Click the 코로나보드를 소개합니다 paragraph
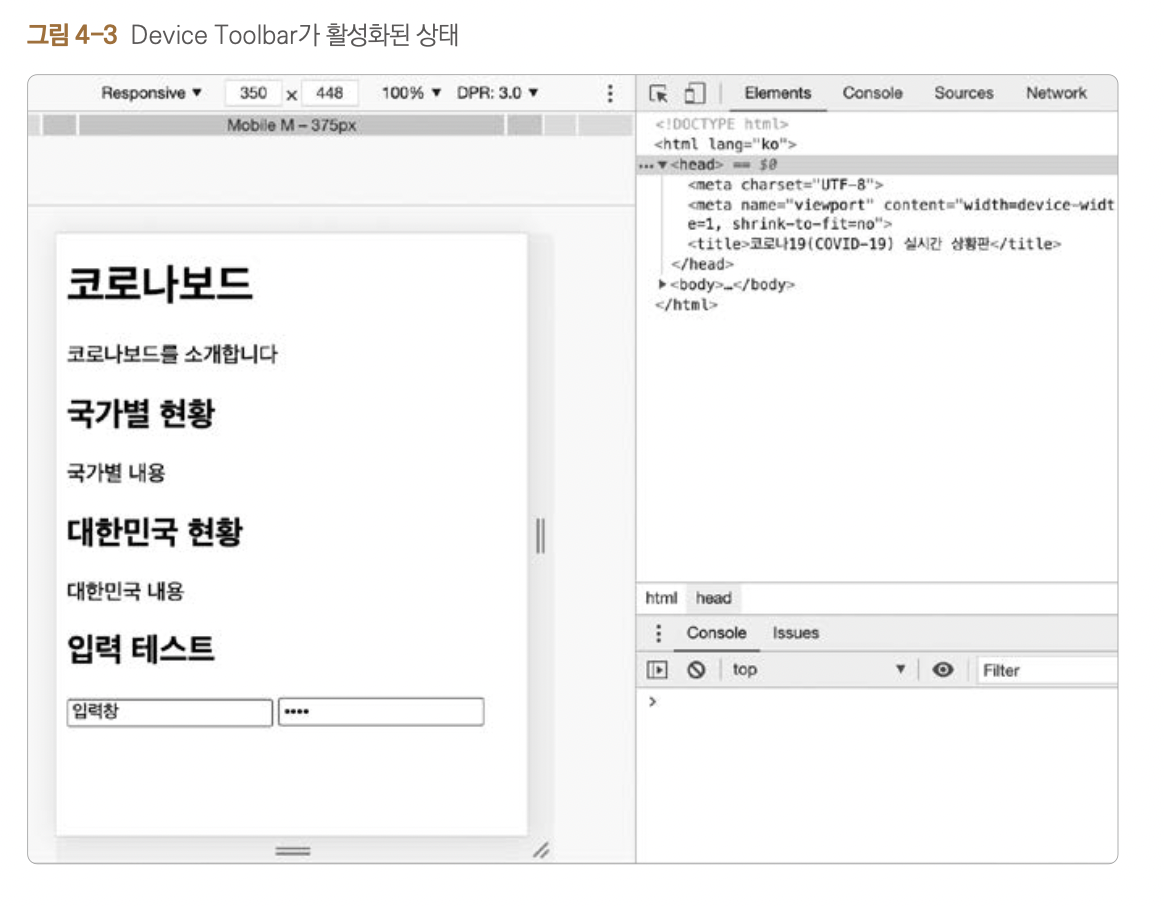The width and height of the screenshot is (1164, 906). 172,354
